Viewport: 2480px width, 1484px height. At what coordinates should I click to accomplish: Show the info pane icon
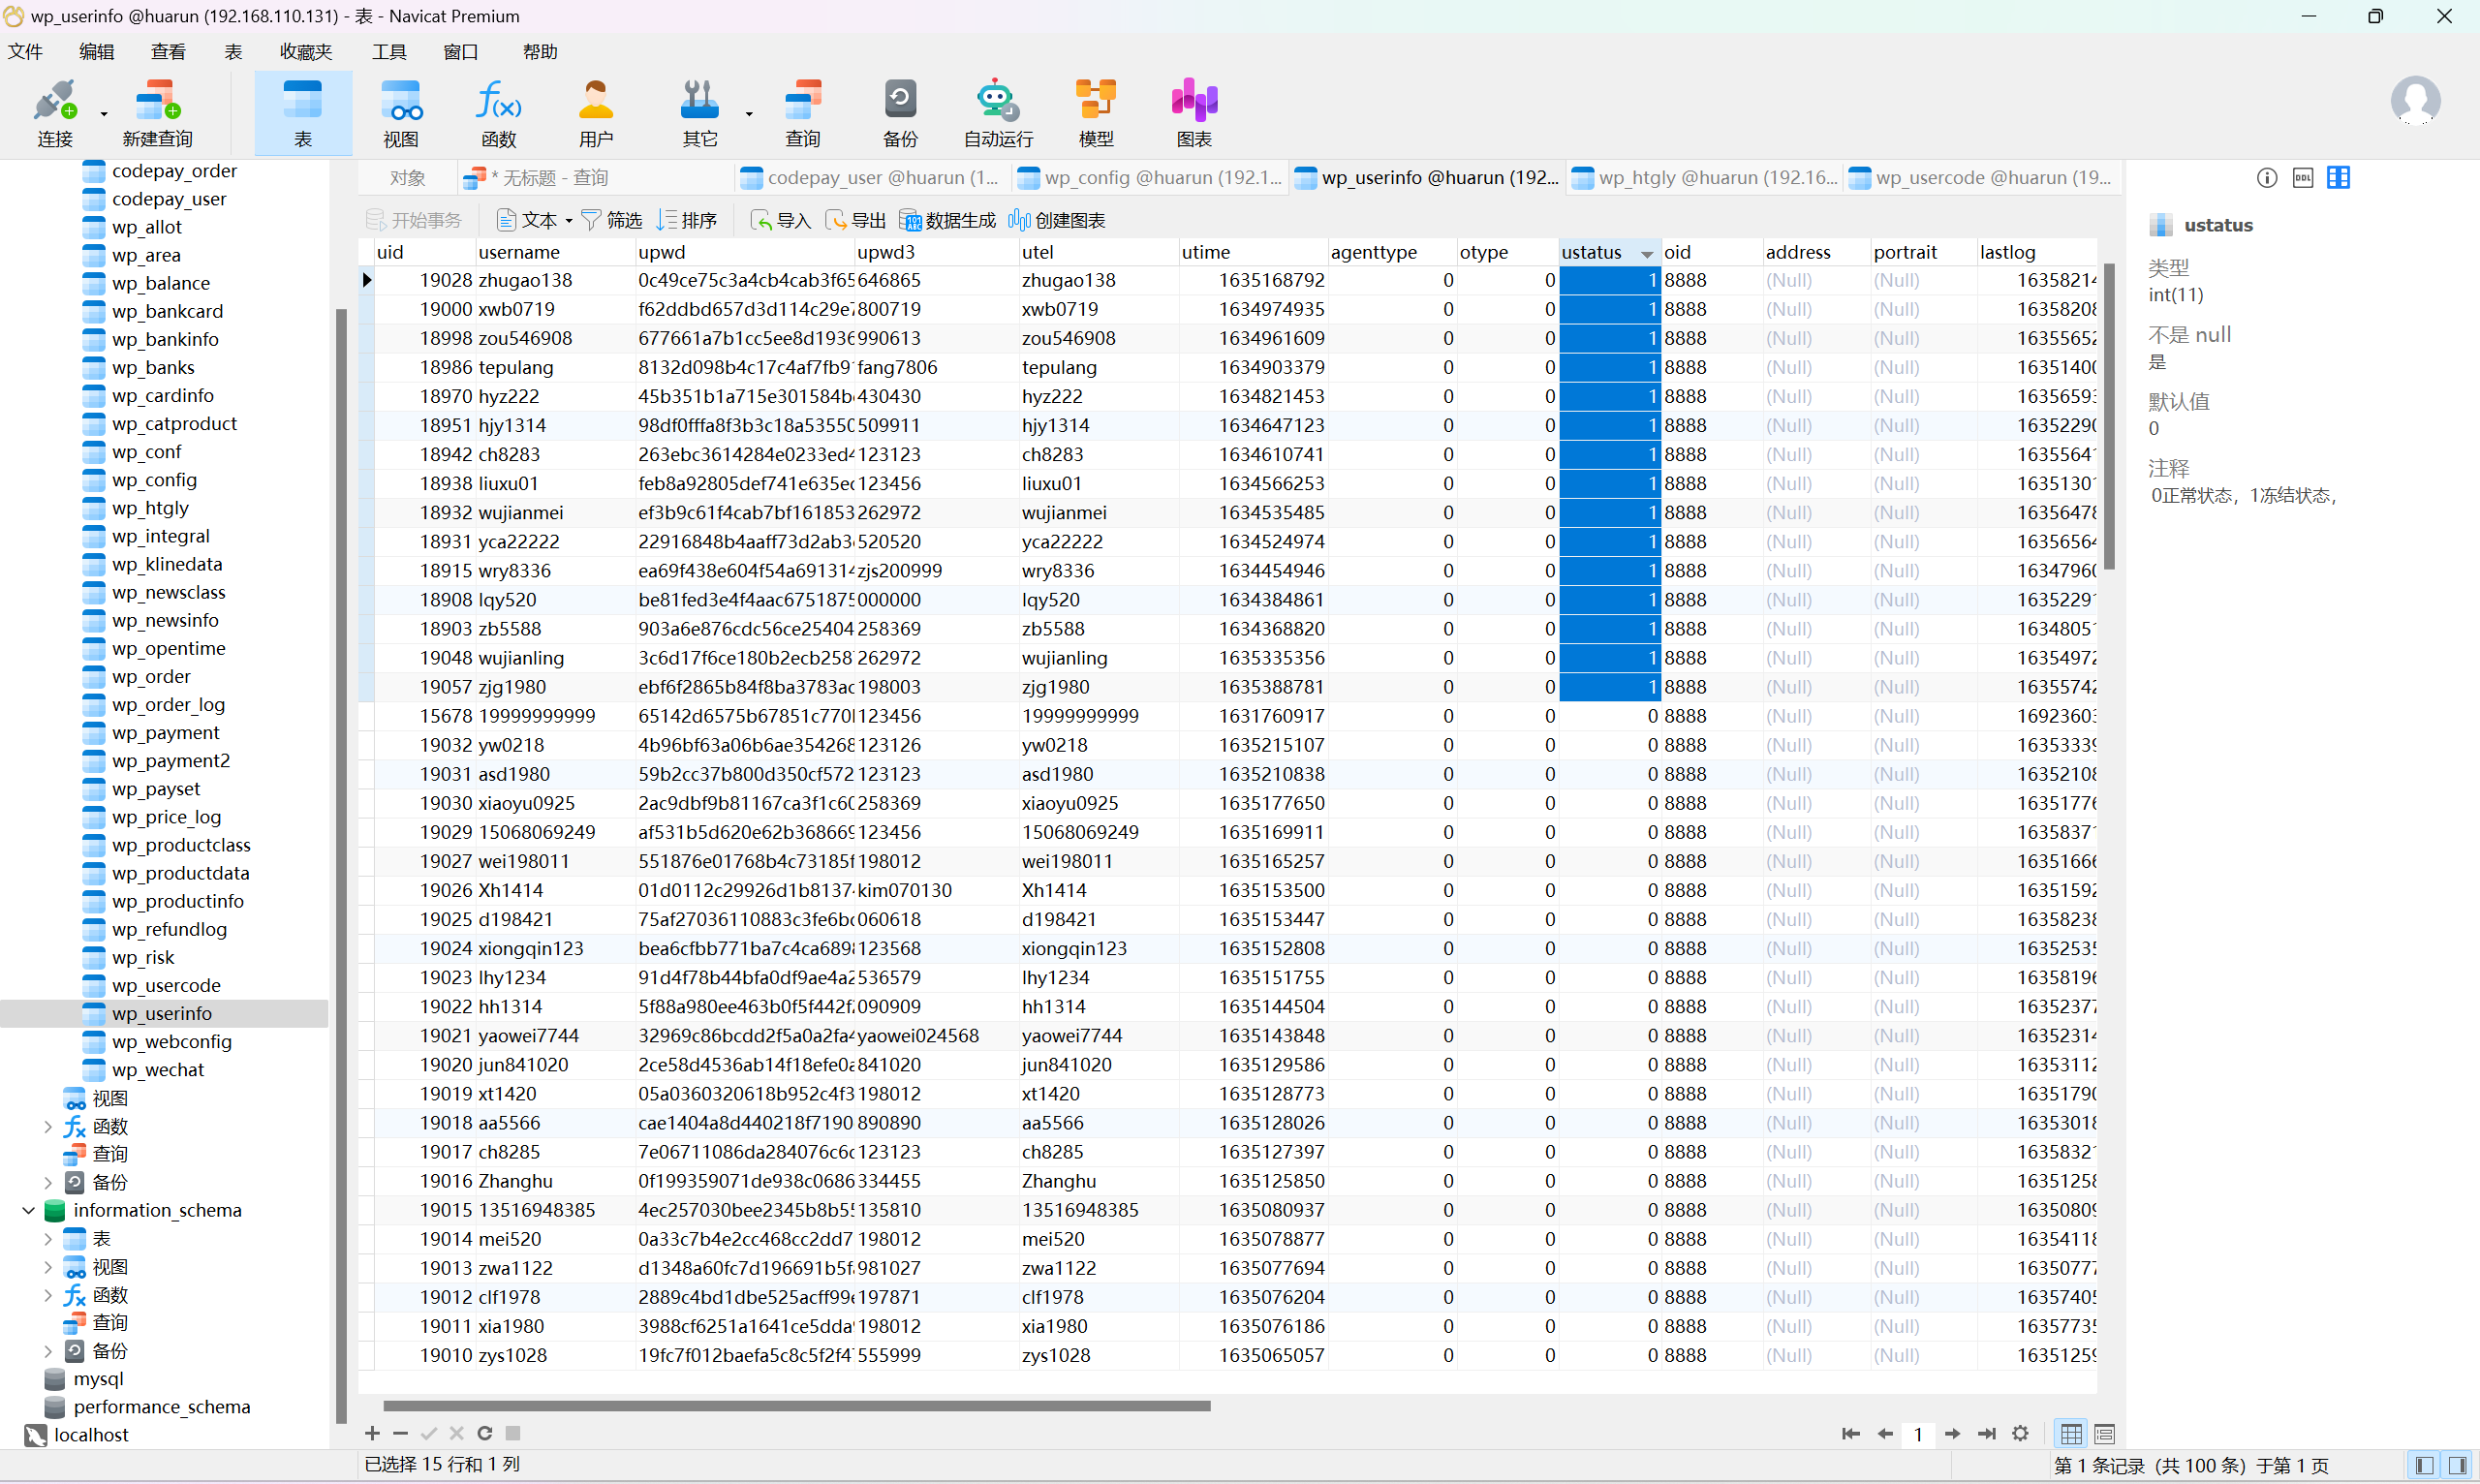[x=2266, y=178]
